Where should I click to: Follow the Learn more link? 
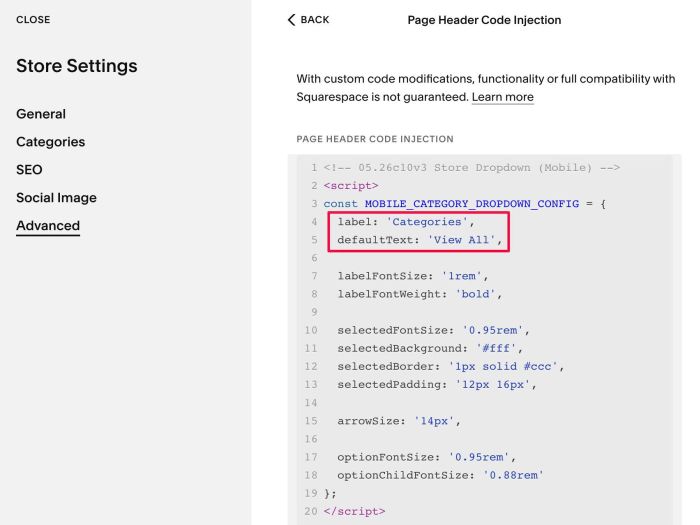pos(502,97)
